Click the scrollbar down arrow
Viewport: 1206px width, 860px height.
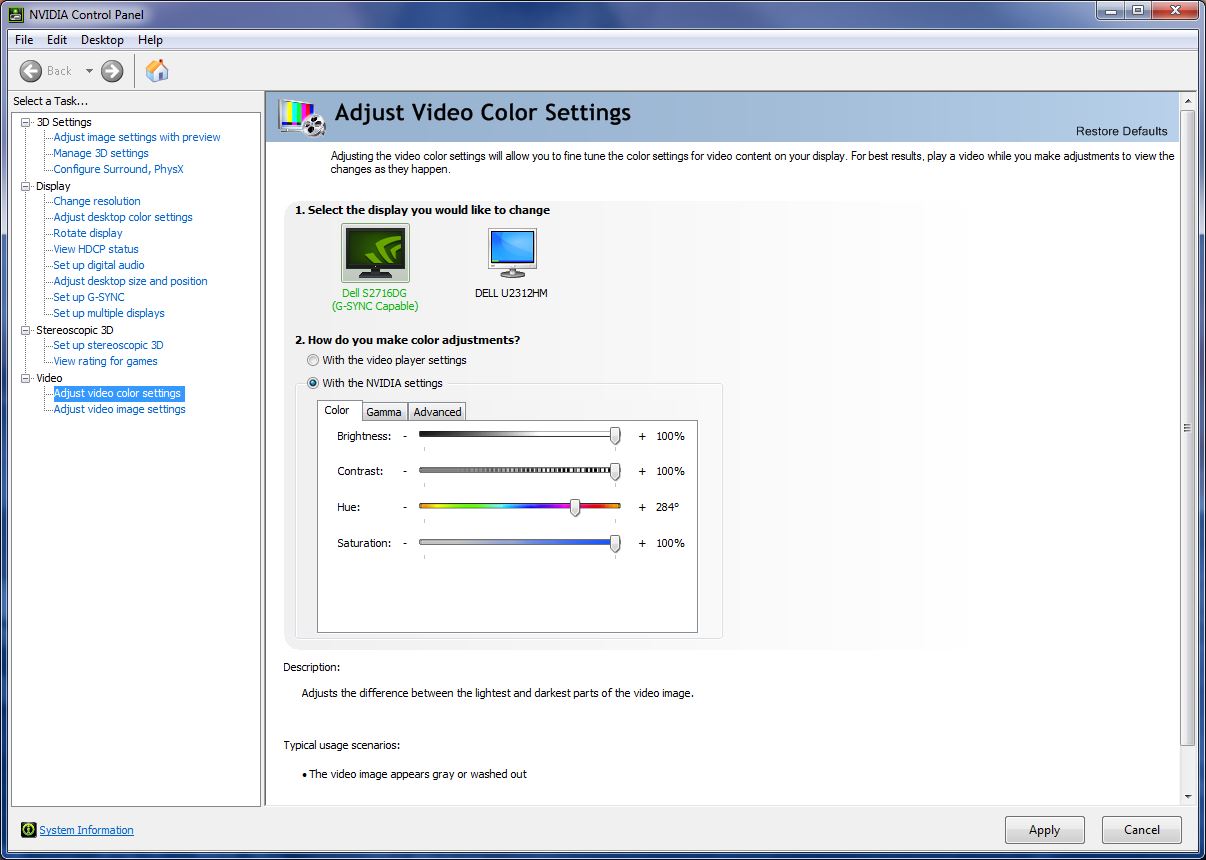coord(1187,797)
